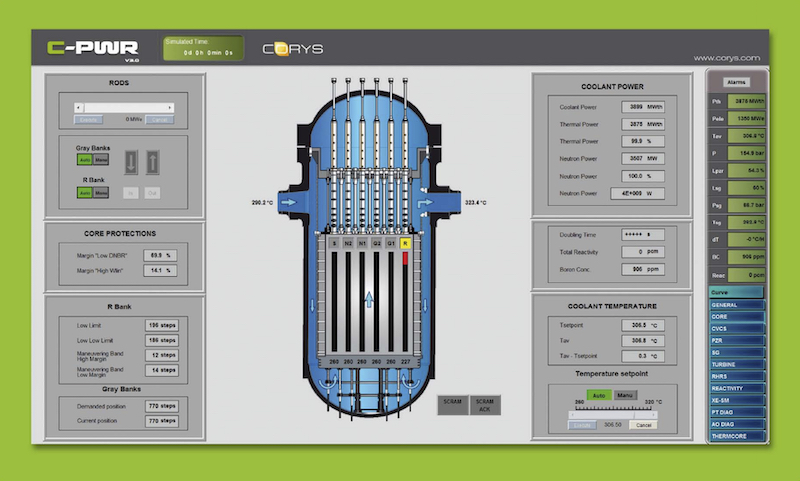Select the S rod bank label
The height and width of the screenshot is (481, 800).
click(334, 242)
